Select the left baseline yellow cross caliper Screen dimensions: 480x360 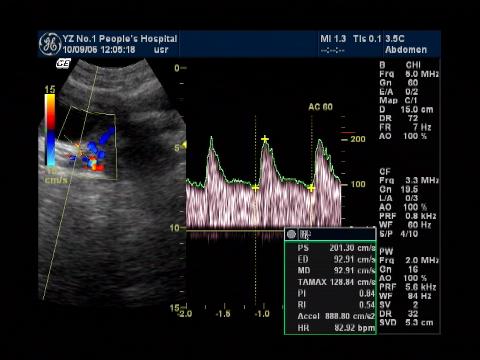pos(255,188)
